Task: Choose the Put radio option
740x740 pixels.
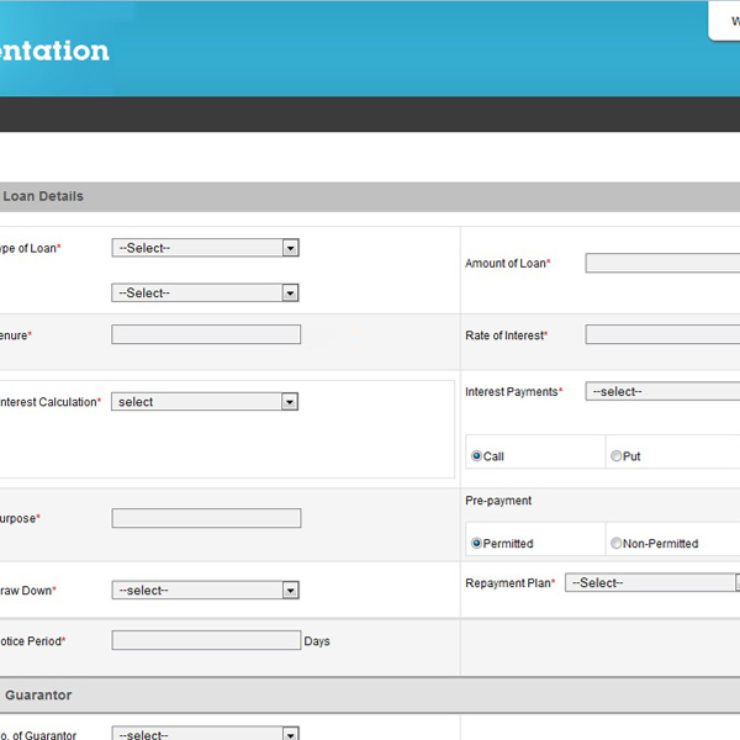Action: coord(616,456)
